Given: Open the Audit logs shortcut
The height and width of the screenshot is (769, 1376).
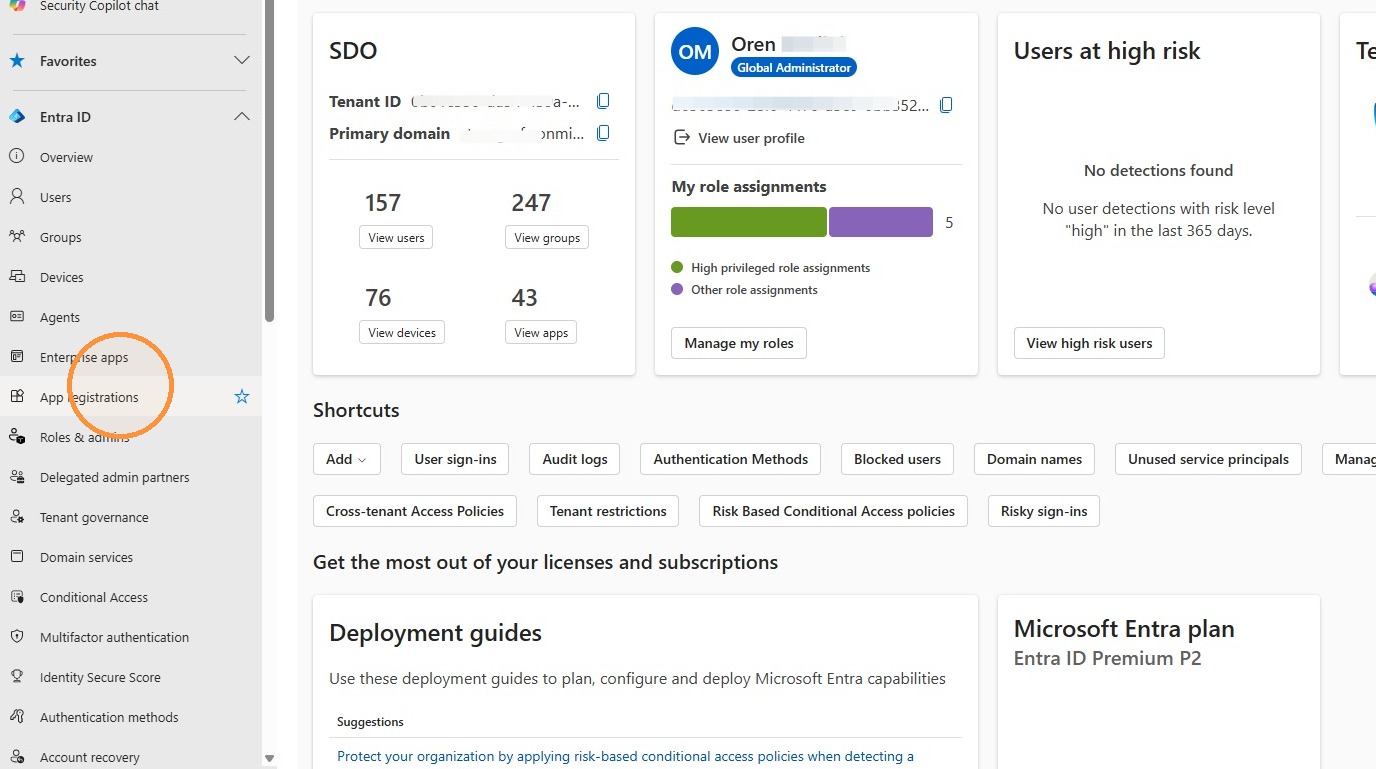Looking at the screenshot, I should coord(575,459).
